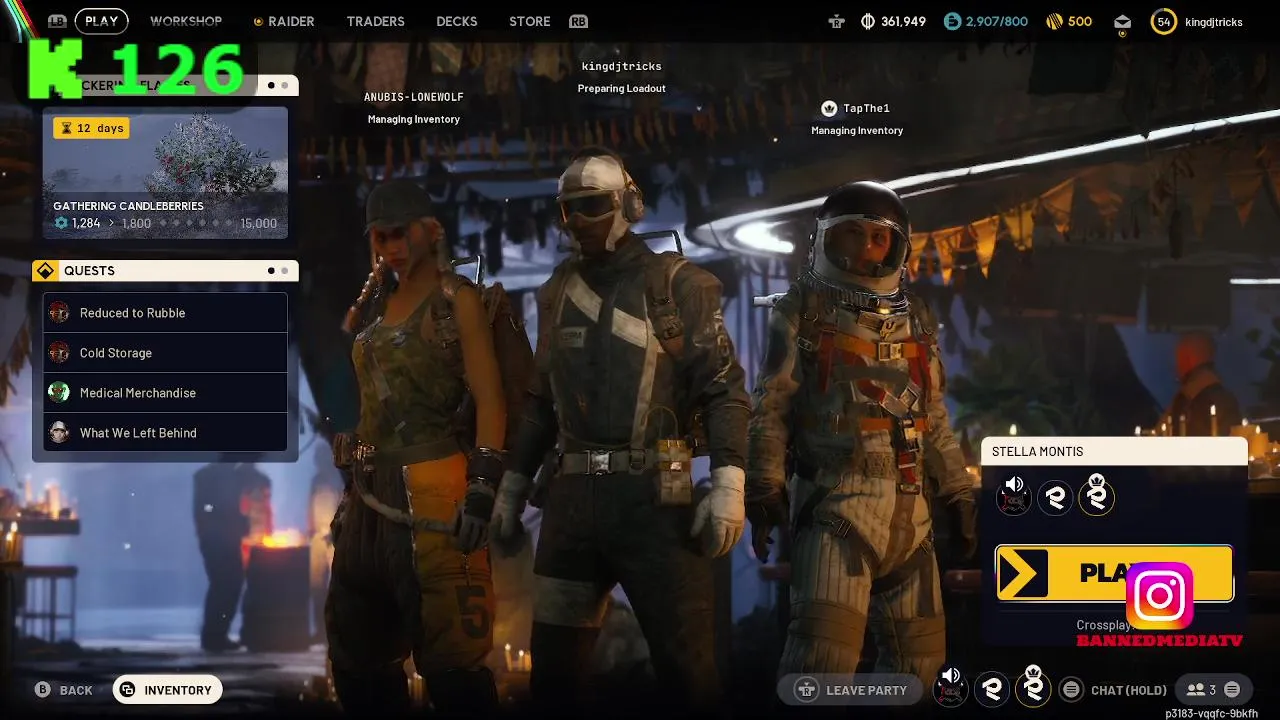
Task: Click the middle avatar in the Stella Montis panel
Action: (1055, 497)
